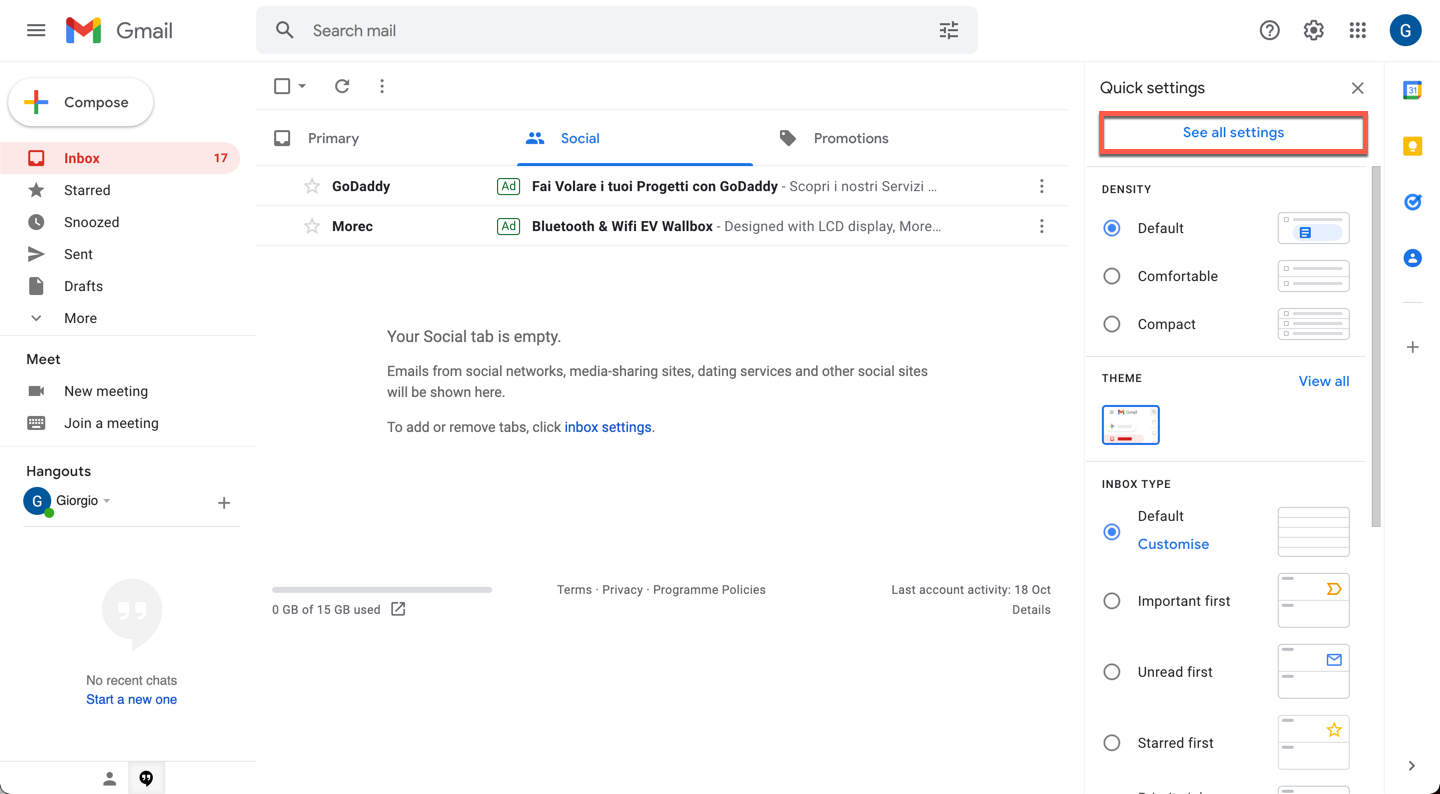This screenshot has height=794, width=1440.
Task: Open the inbox settings link
Action: [608, 427]
